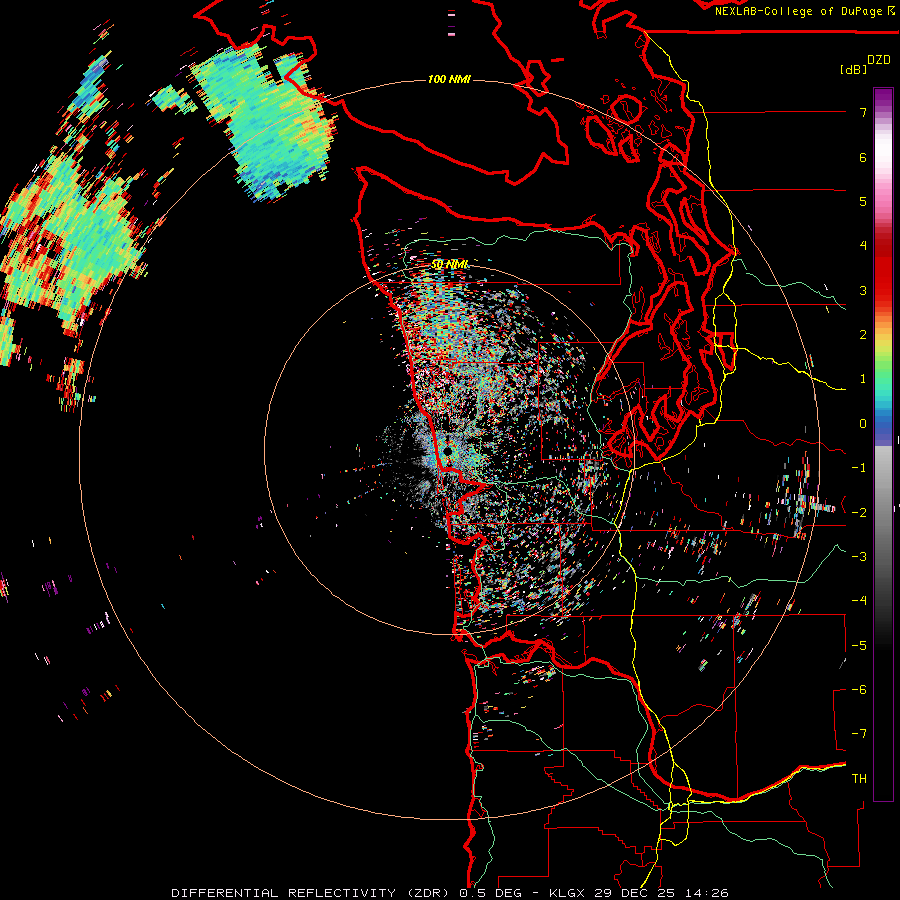Click the 14:26 timestamp in caption

point(709,893)
